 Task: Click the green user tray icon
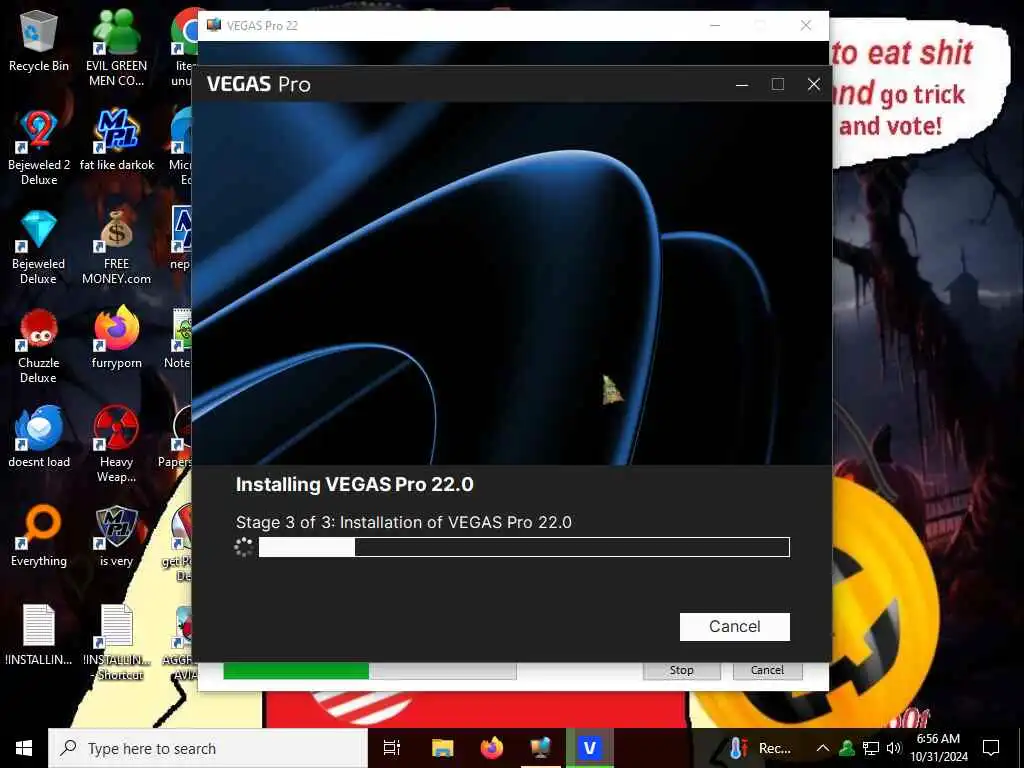point(847,748)
